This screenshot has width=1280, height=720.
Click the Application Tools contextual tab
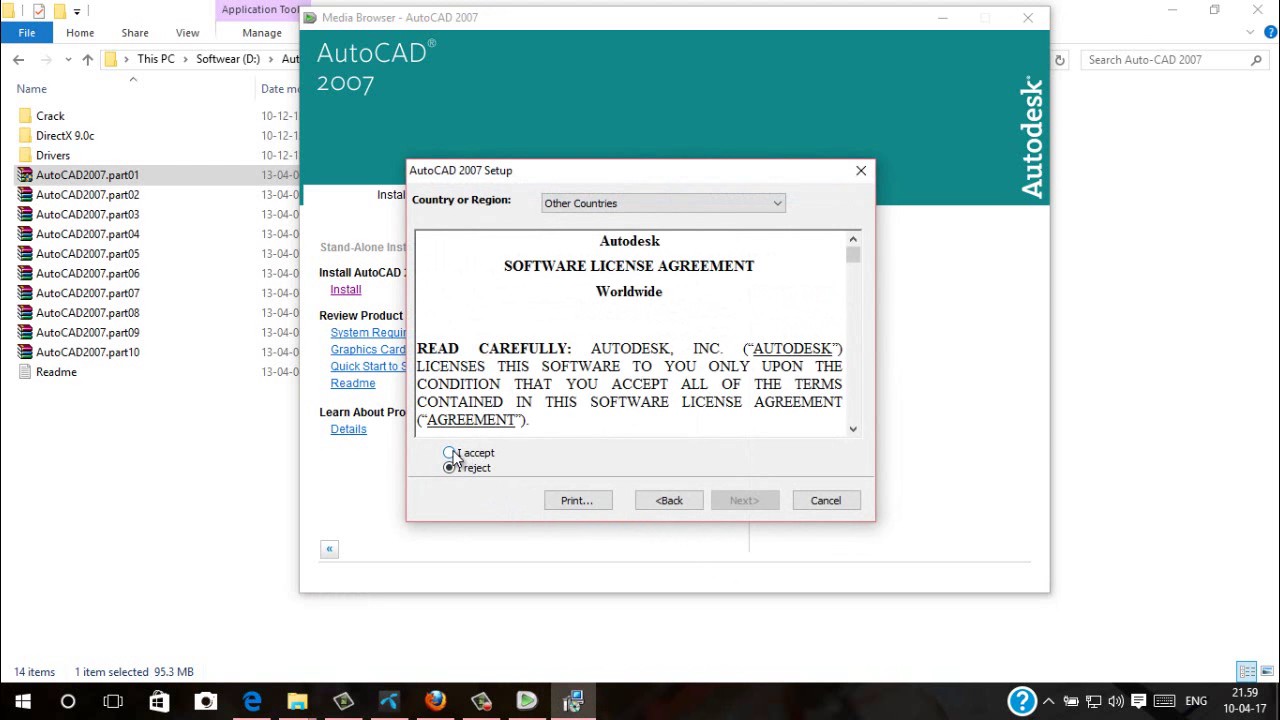pyautogui.click(x=259, y=10)
